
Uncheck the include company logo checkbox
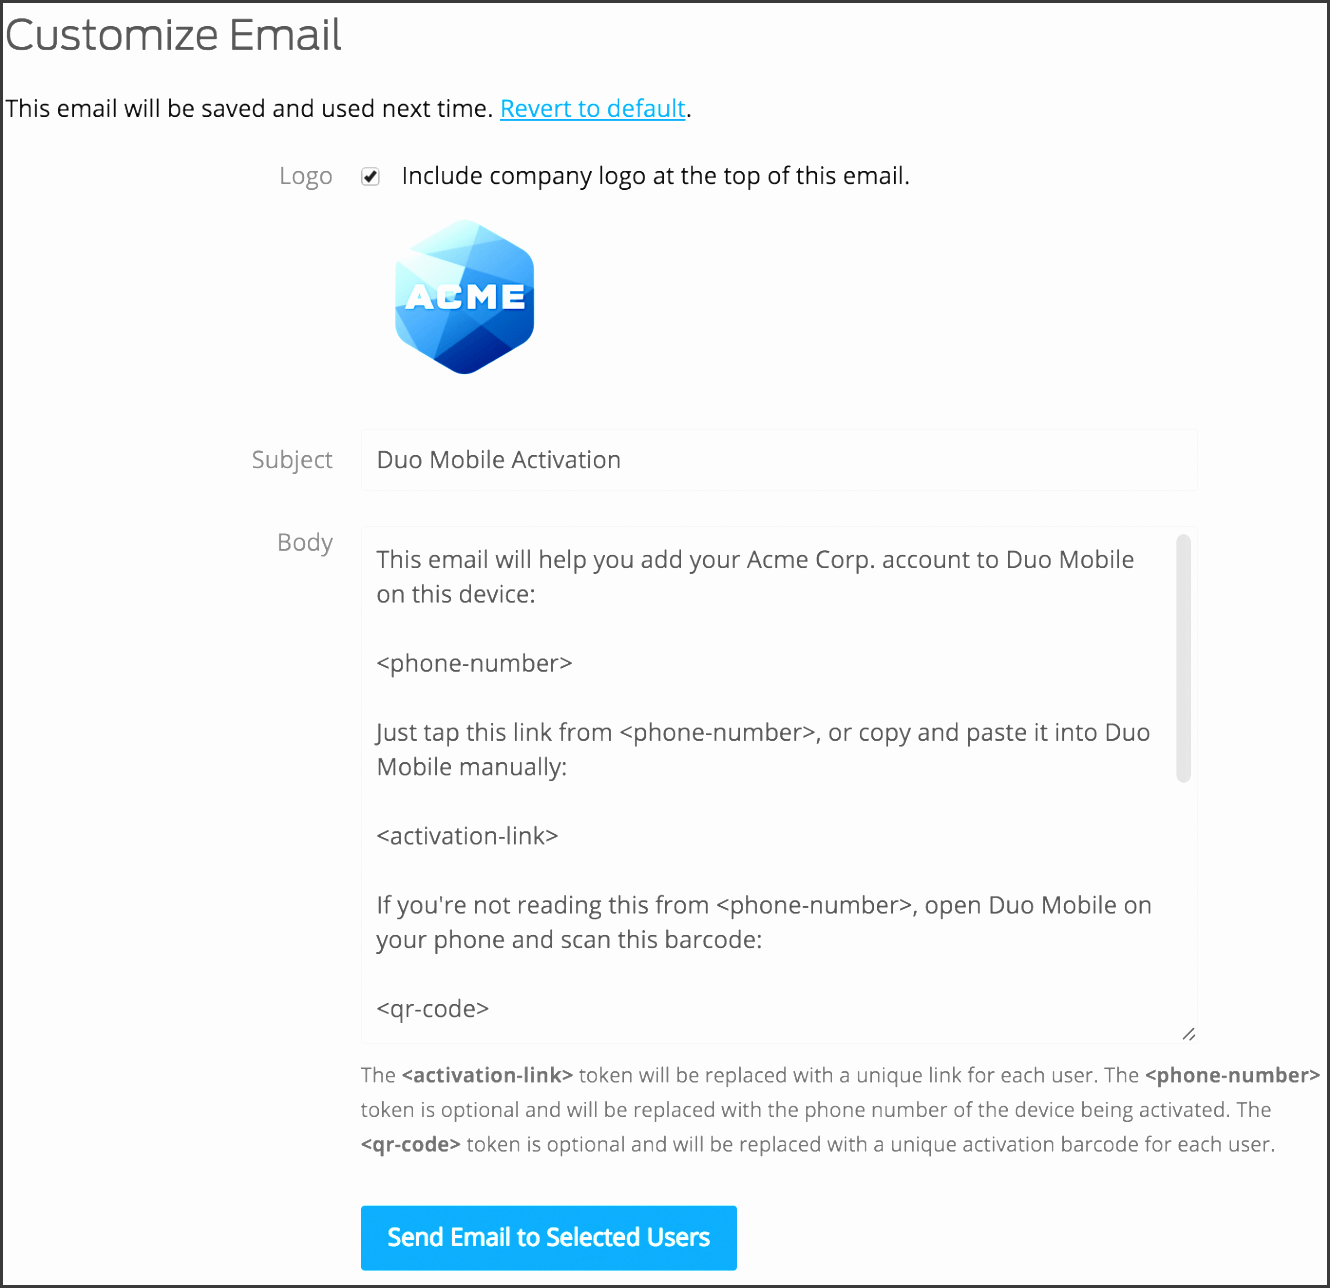[x=371, y=177]
